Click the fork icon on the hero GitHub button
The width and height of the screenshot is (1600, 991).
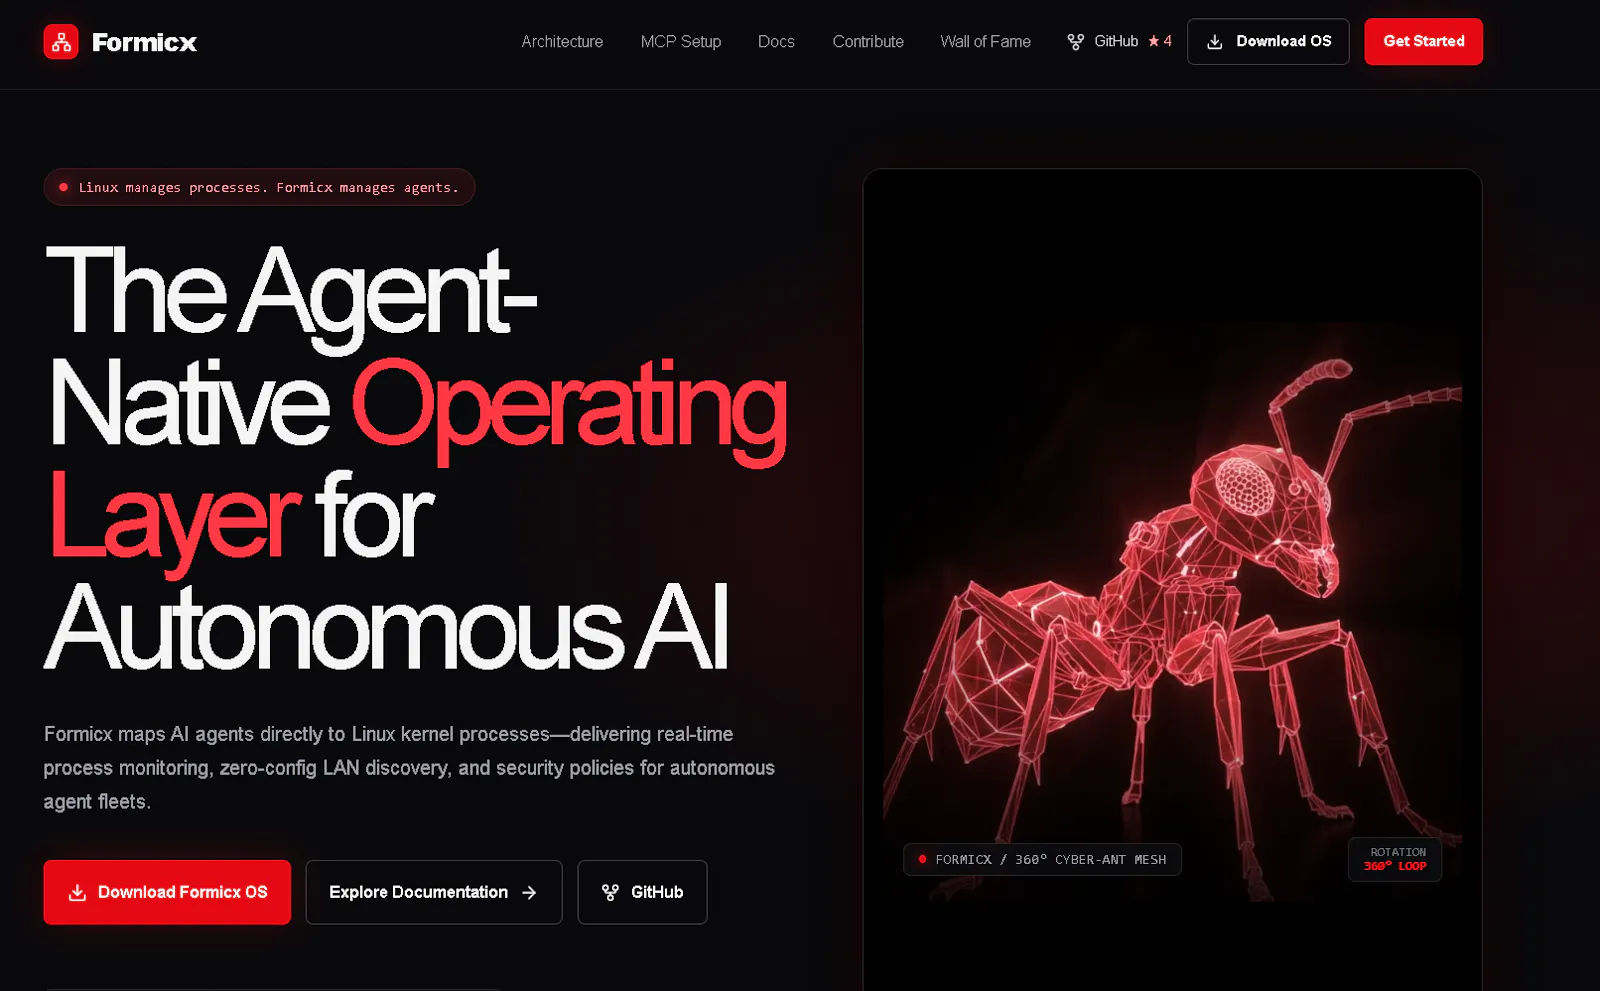click(610, 892)
